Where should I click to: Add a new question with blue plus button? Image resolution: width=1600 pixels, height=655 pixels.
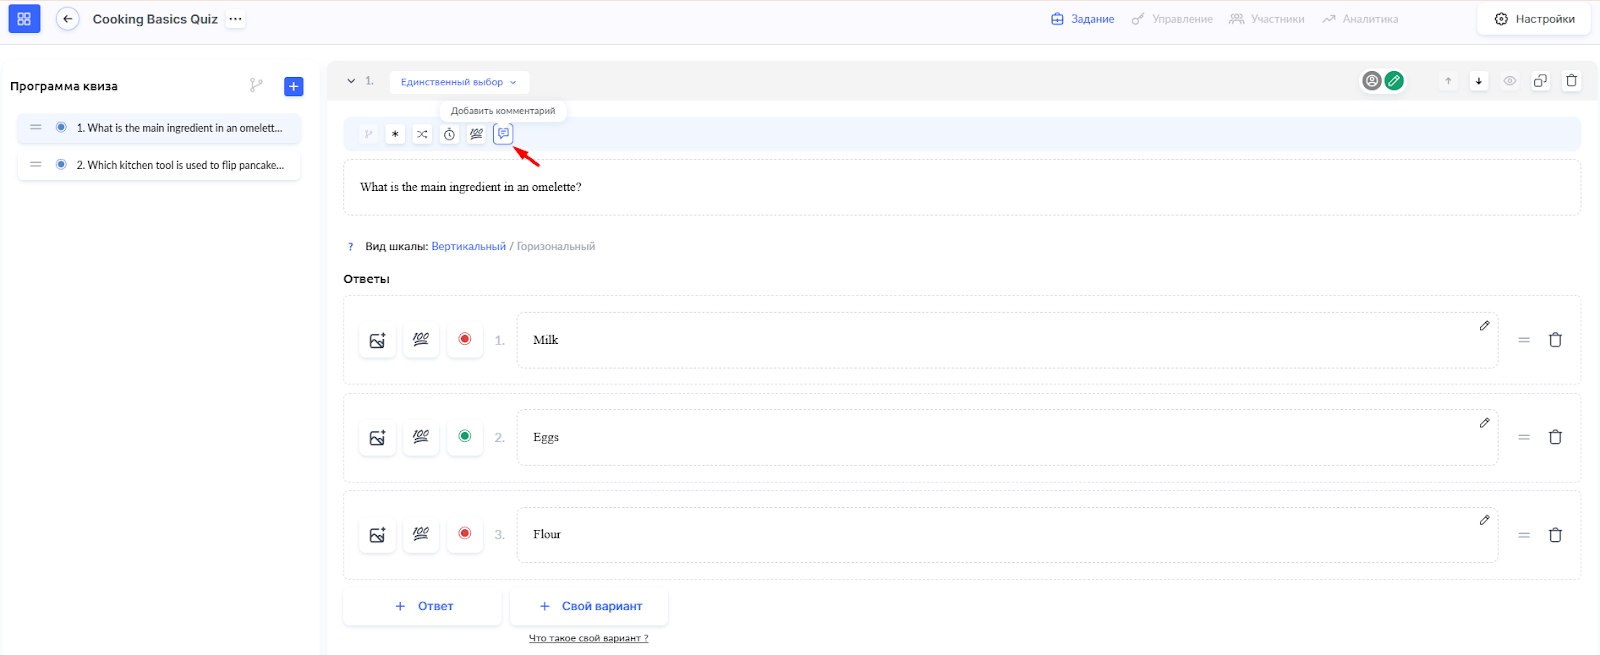tap(294, 87)
